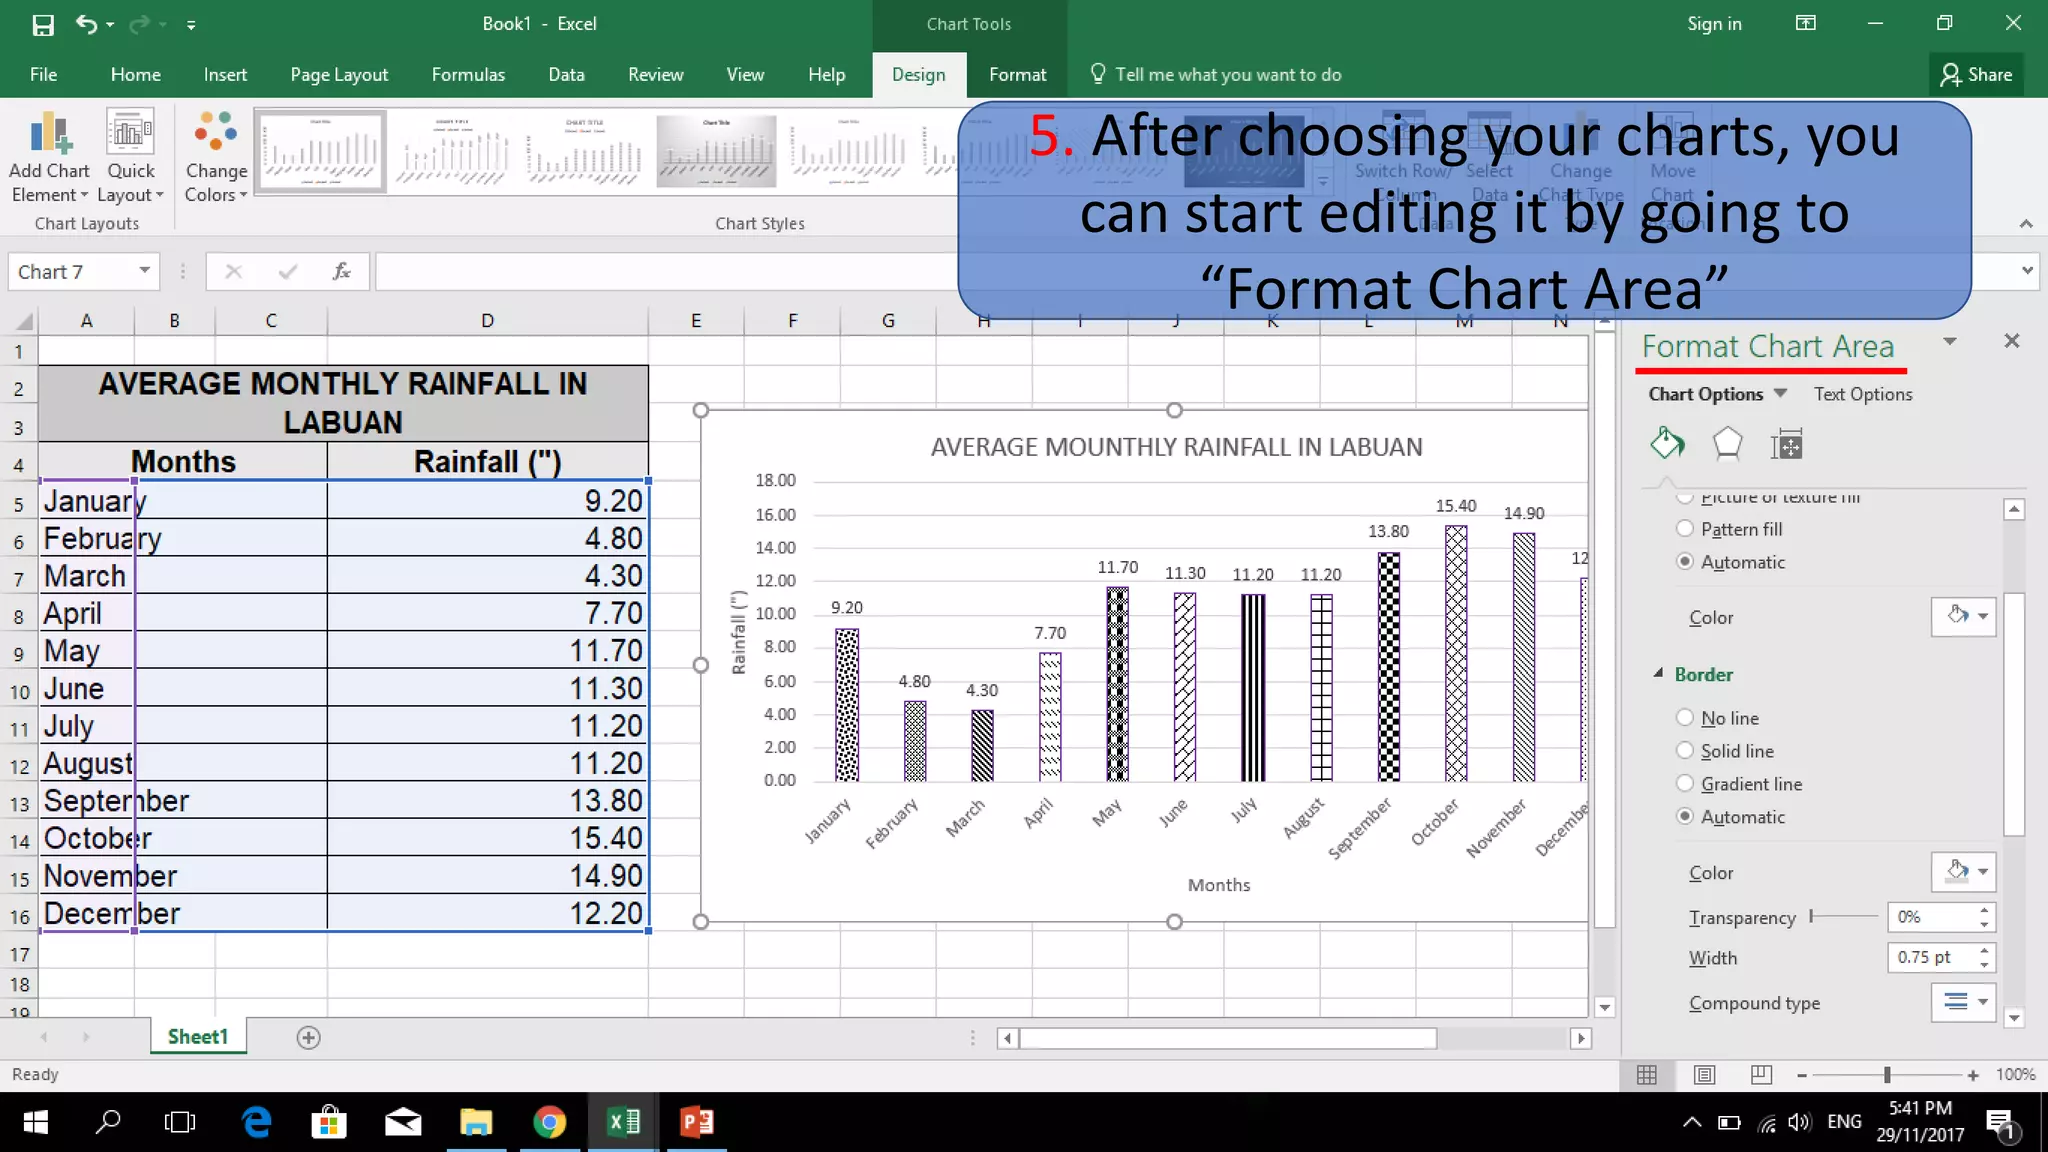Click the Share button

coord(1976,75)
